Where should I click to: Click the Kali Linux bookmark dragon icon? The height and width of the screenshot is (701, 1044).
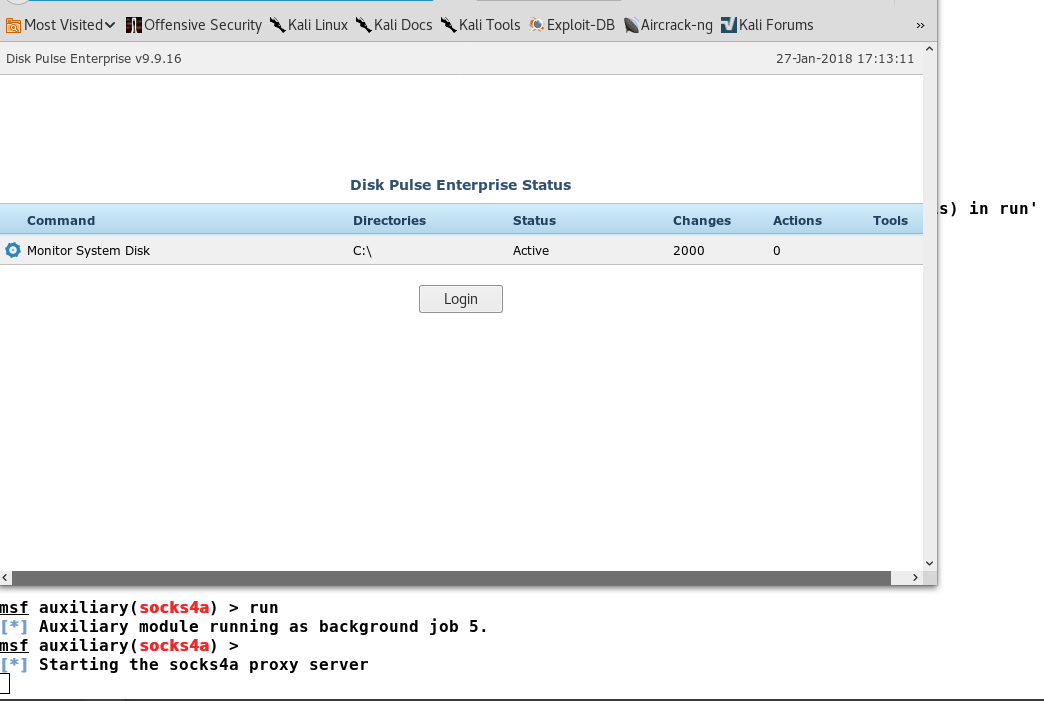tap(278, 25)
